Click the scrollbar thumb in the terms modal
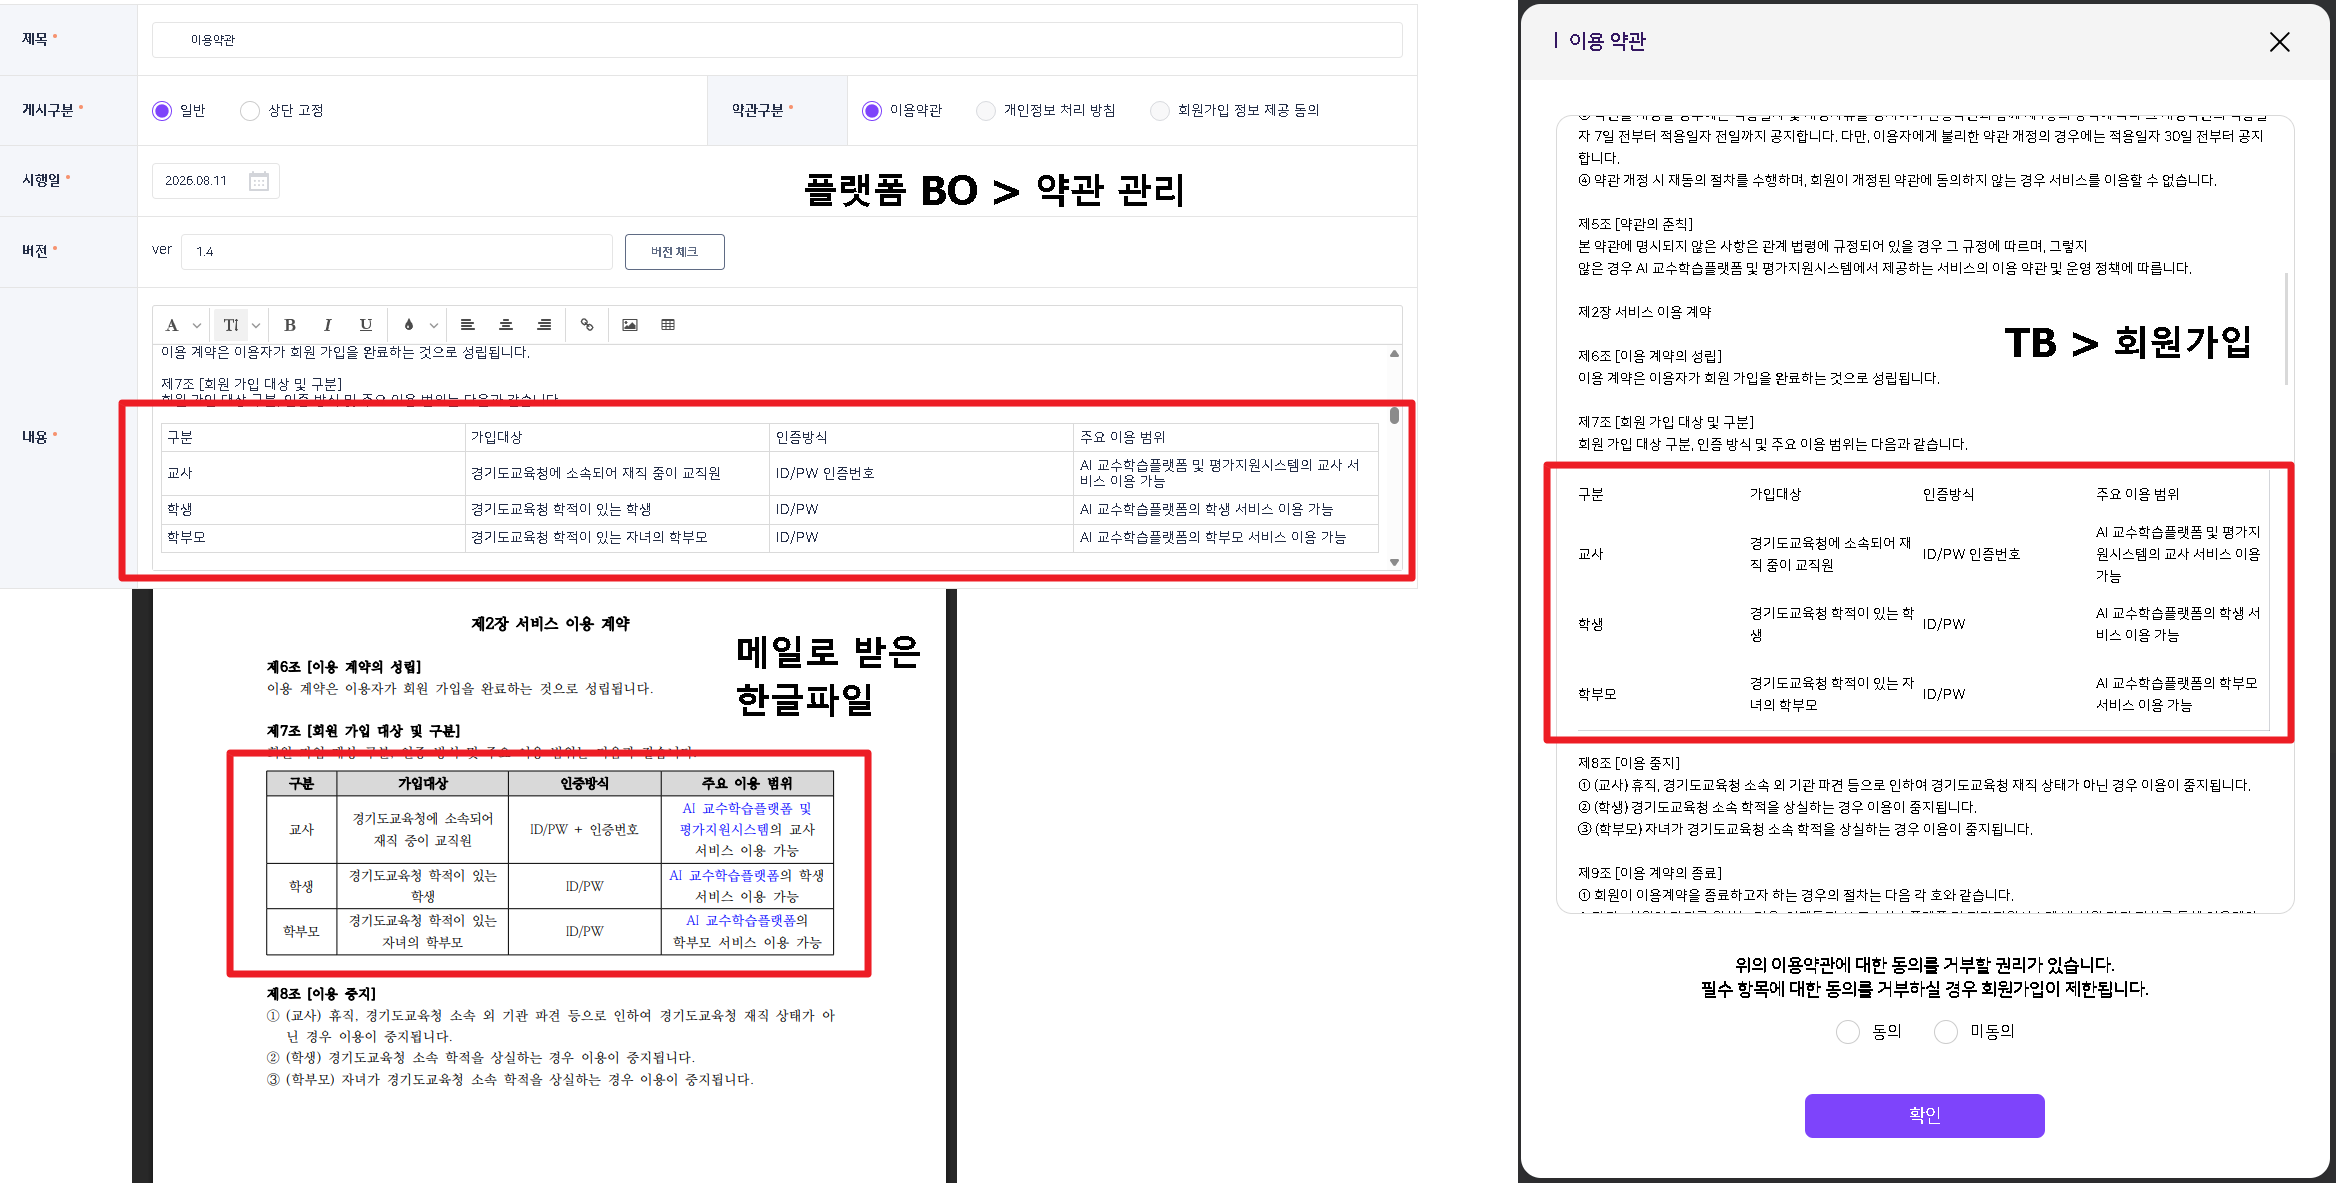This screenshot has height=1183, width=2338. click(x=2287, y=328)
